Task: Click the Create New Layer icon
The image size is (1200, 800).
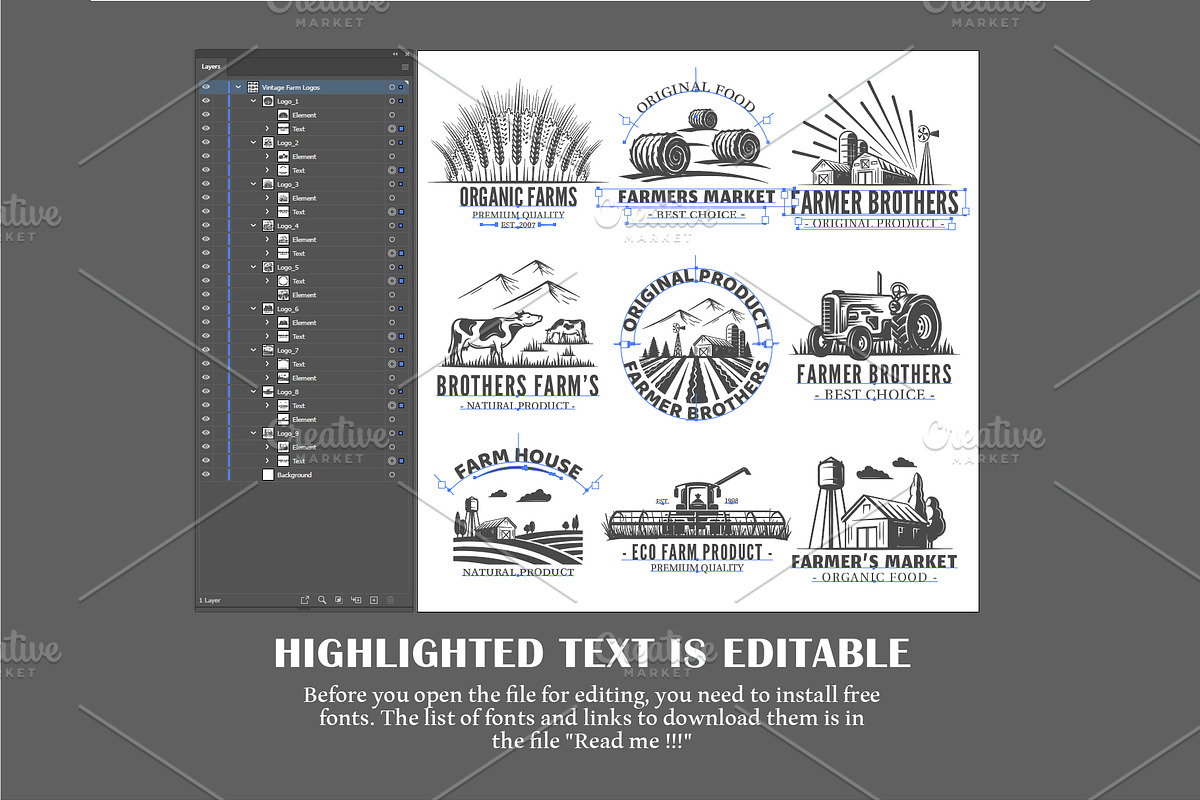Action: click(374, 600)
